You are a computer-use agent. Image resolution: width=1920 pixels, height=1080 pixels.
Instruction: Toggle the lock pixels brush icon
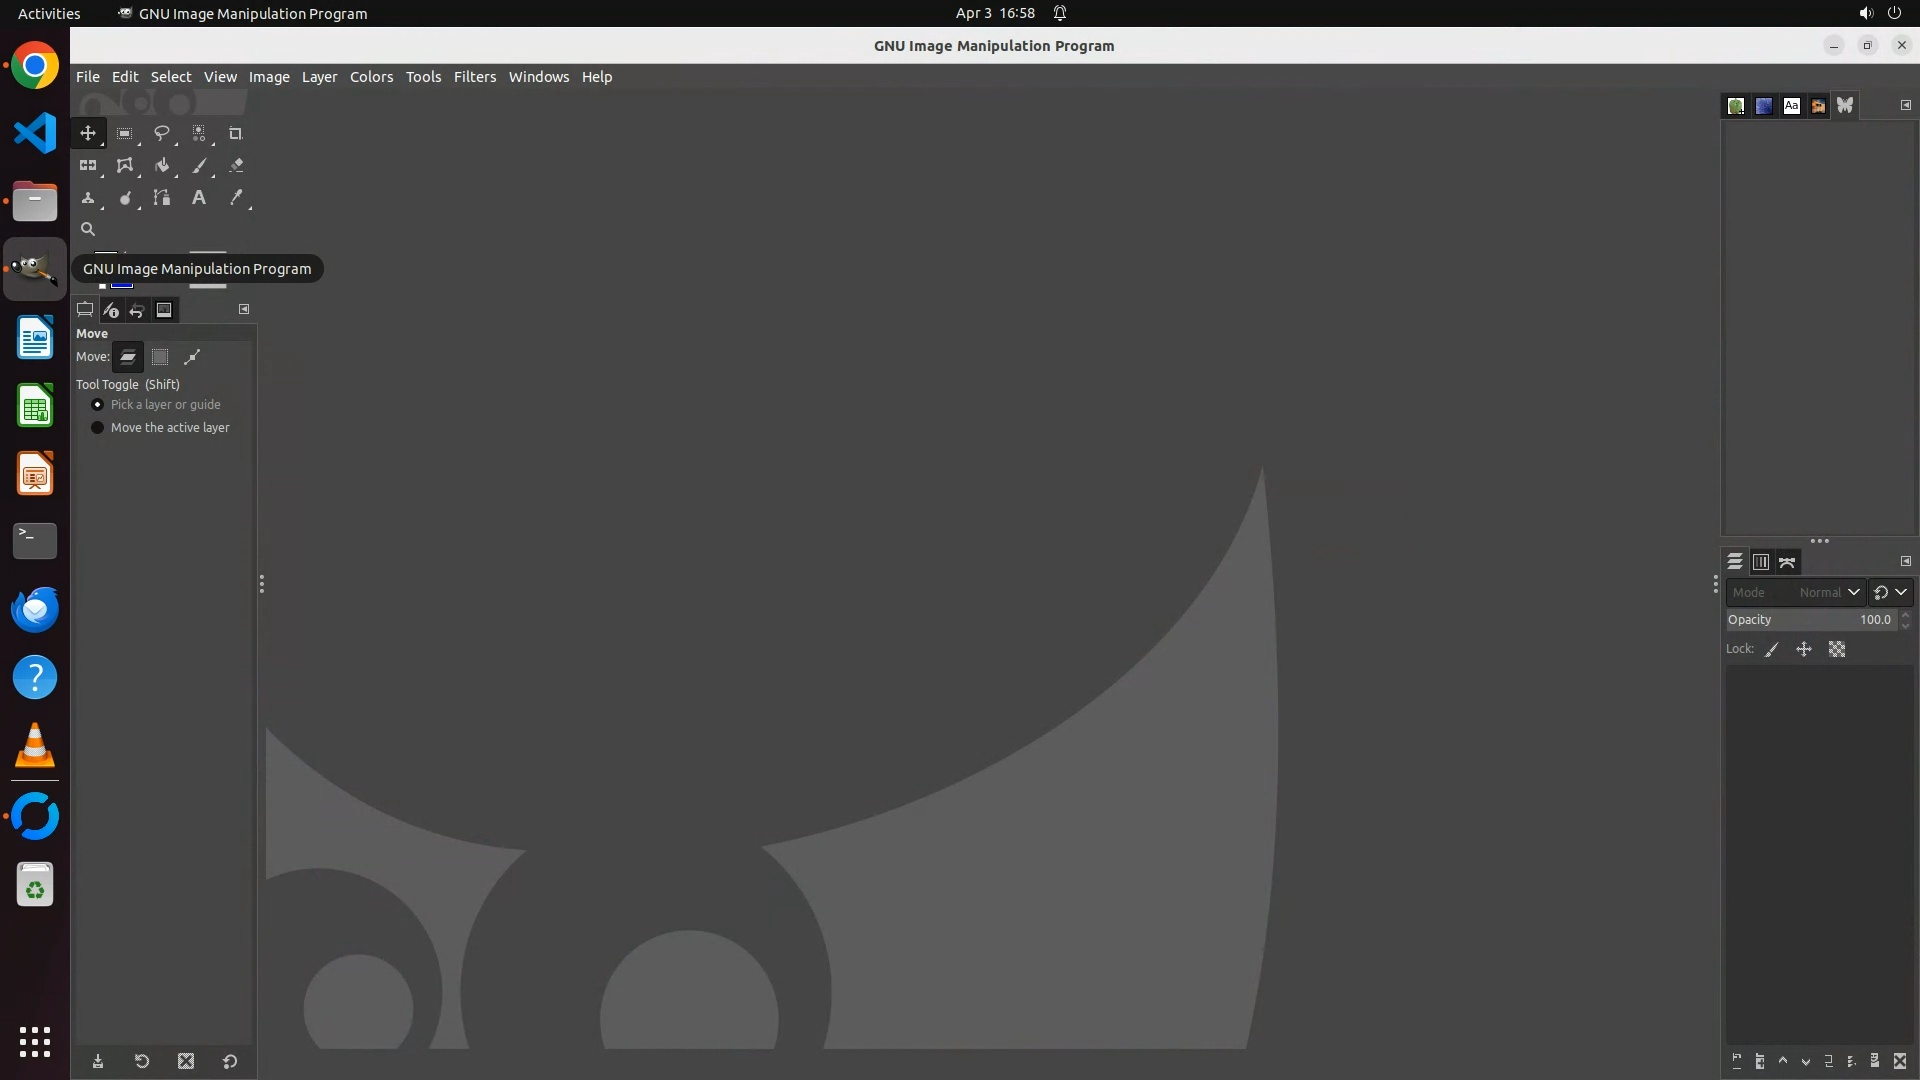[x=1772, y=650]
